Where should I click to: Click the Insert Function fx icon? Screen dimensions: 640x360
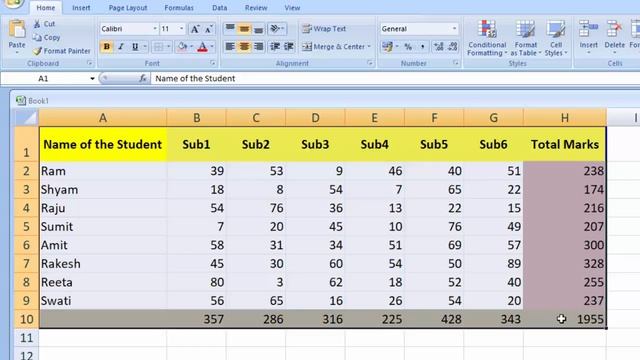tap(142, 78)
